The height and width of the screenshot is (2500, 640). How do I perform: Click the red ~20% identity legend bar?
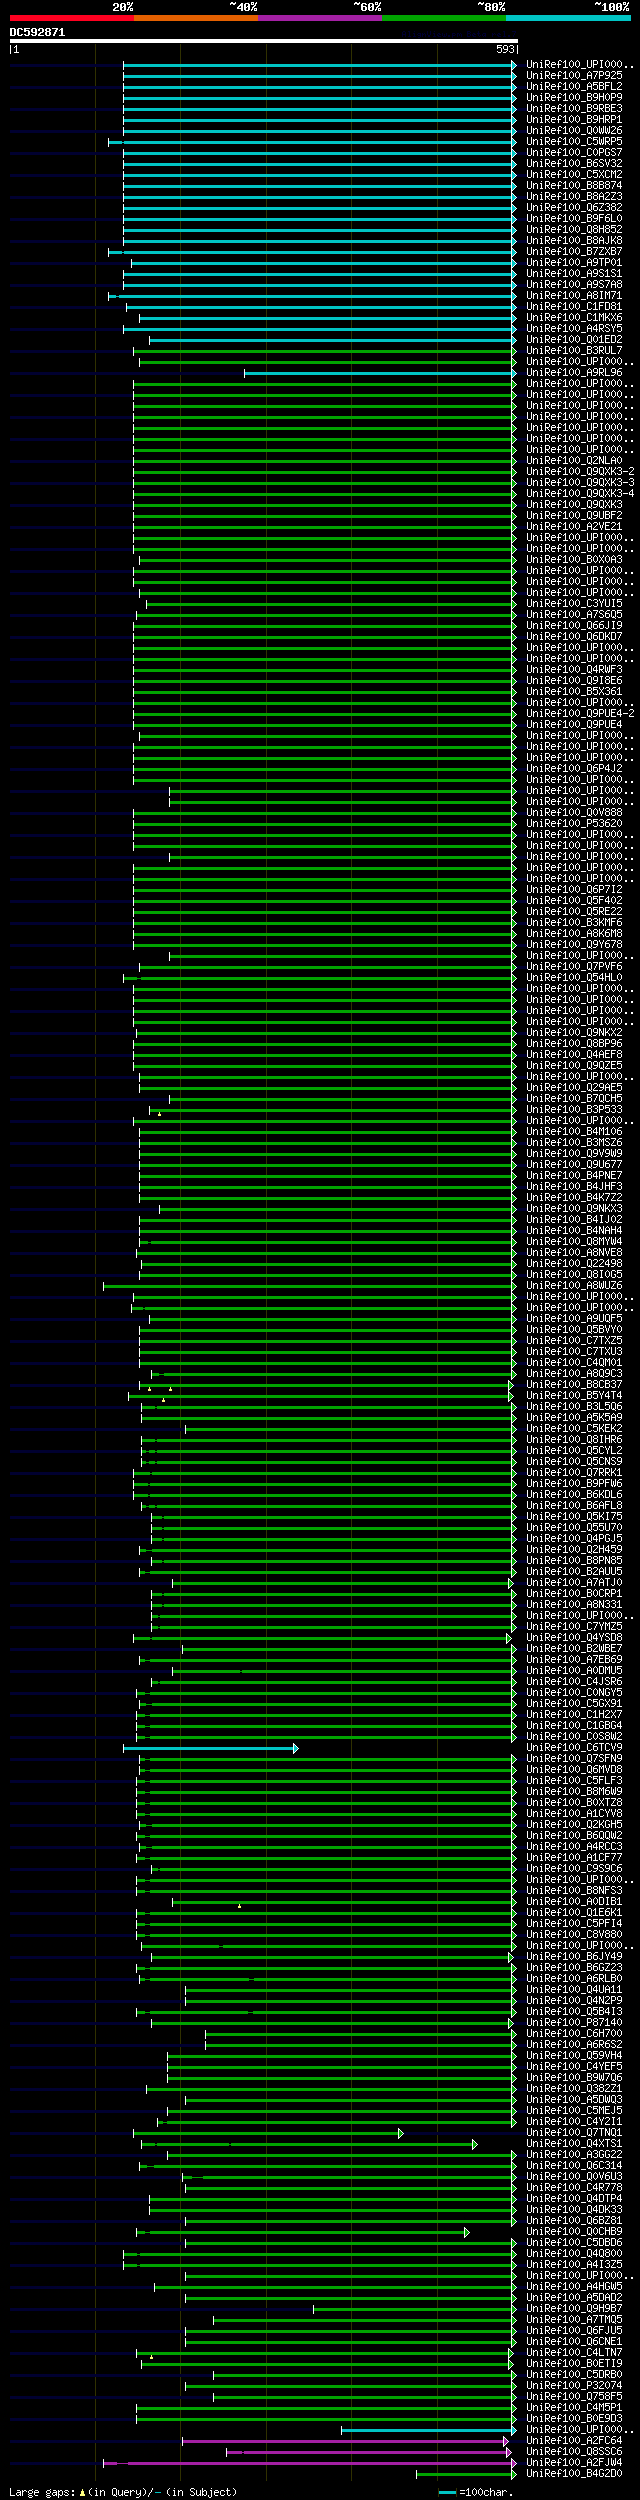pyautogui.click(x=72, y=18)
